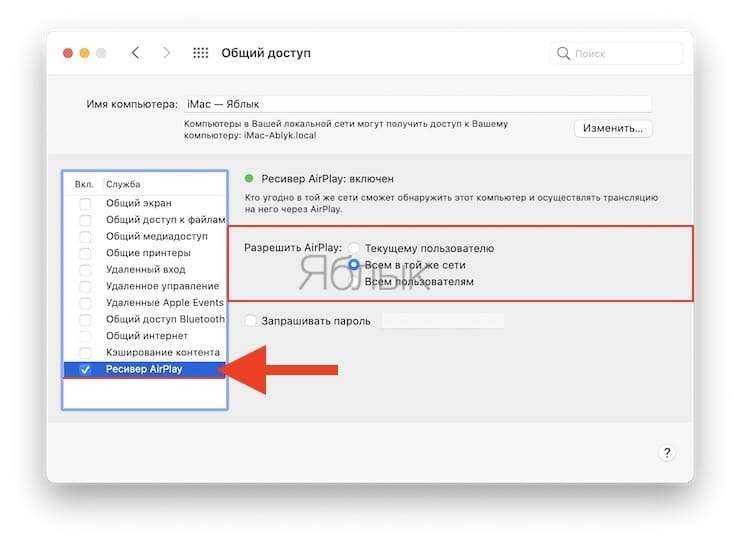
Task: Select the Общий доступ Bluetooth row
Action: (145, 319)
